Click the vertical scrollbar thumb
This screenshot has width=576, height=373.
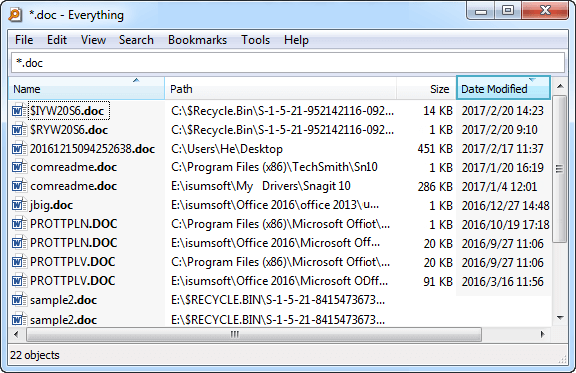coord(560,169)
